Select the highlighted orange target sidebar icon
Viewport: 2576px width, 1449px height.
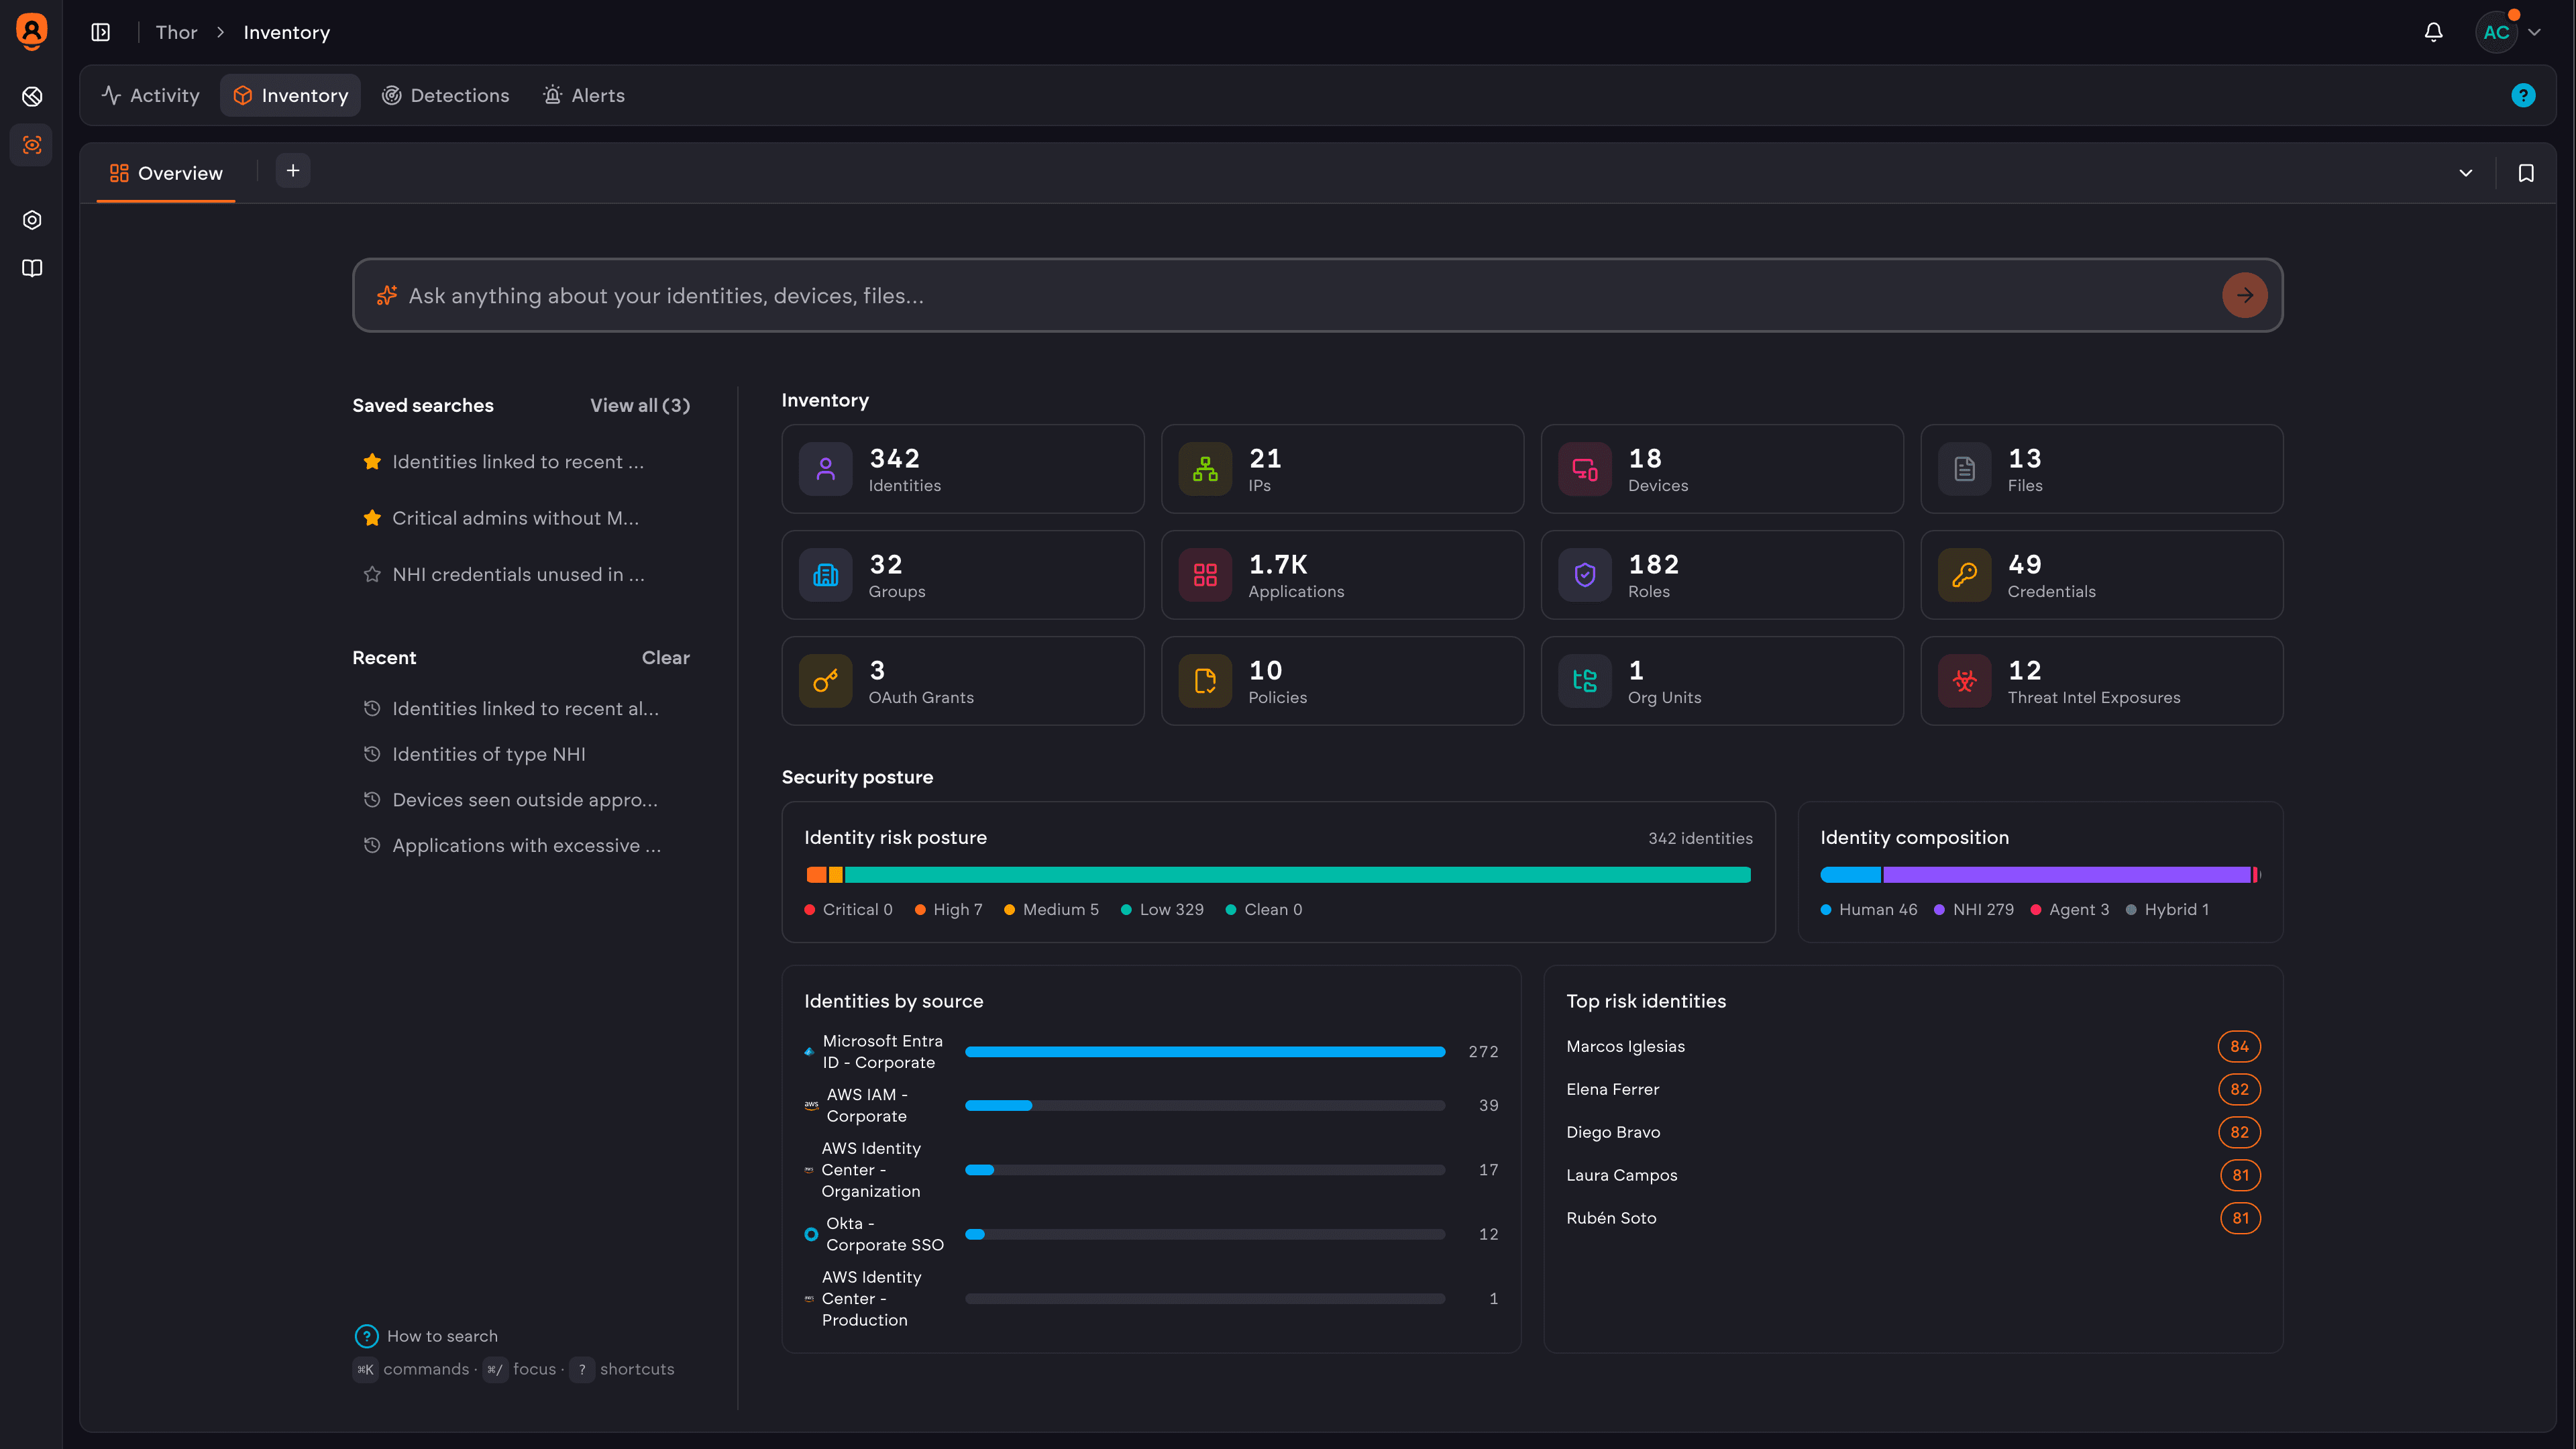point(32,145)
